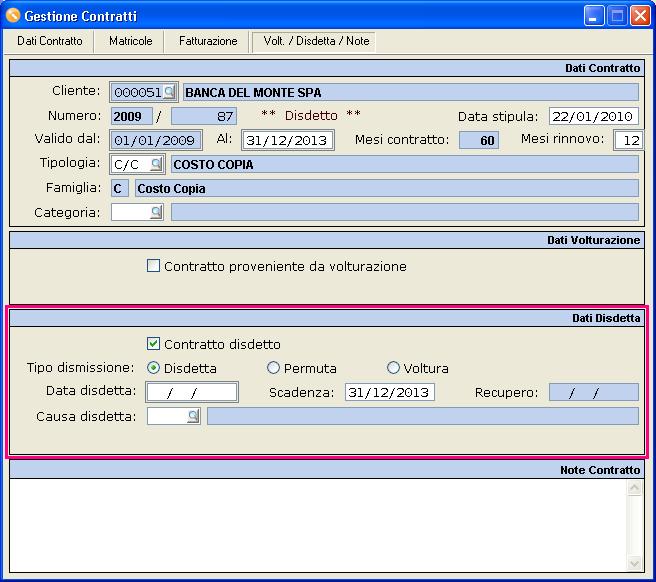This screenshot has height=582, width=656.
Task: Click the Gestione Contratti title bar app icon
Action: tap(13, 15)
